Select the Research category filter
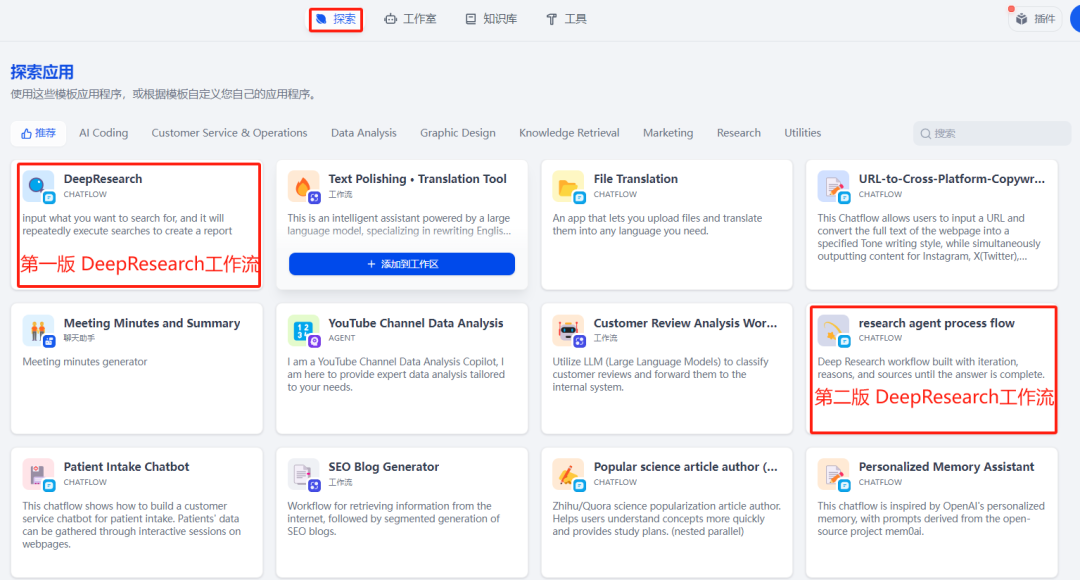 click(738, 132)
